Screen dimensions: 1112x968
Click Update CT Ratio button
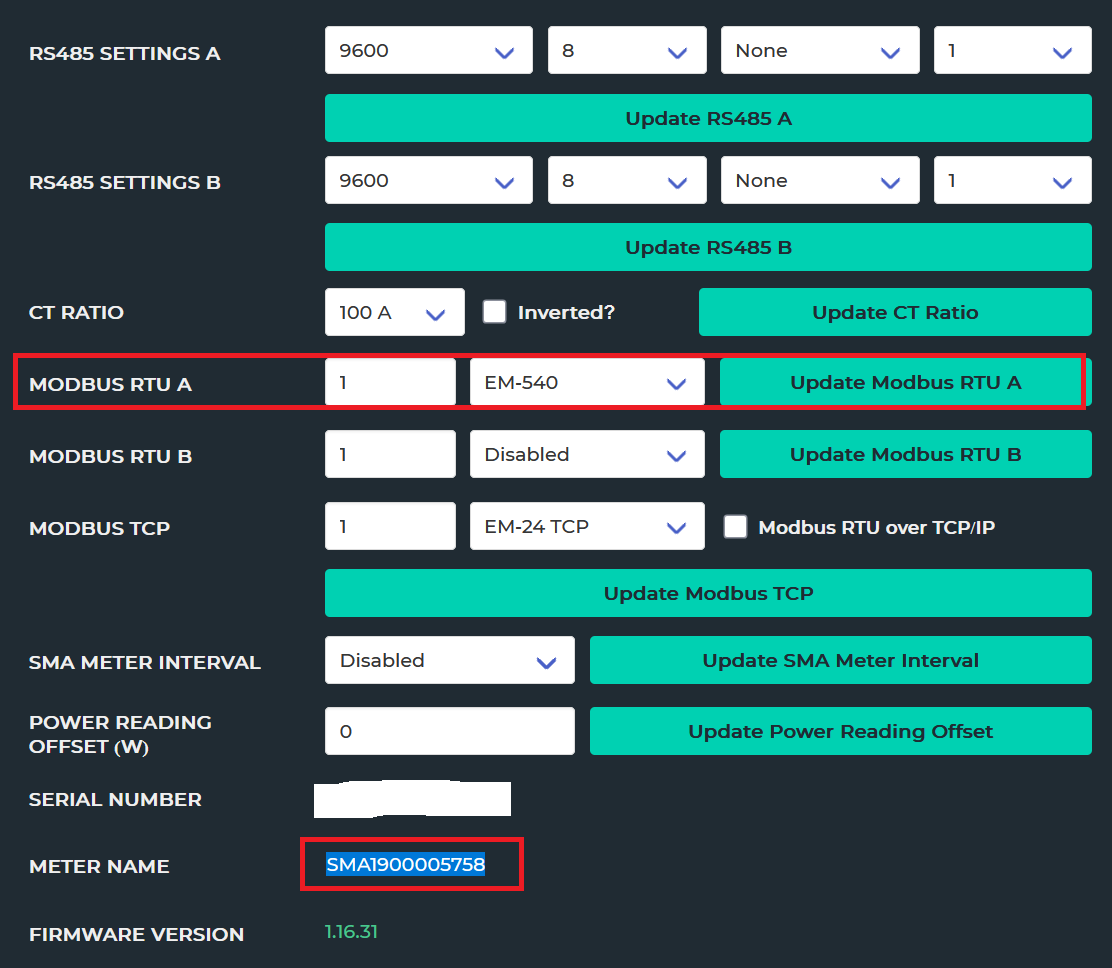[x=895, y=313]
